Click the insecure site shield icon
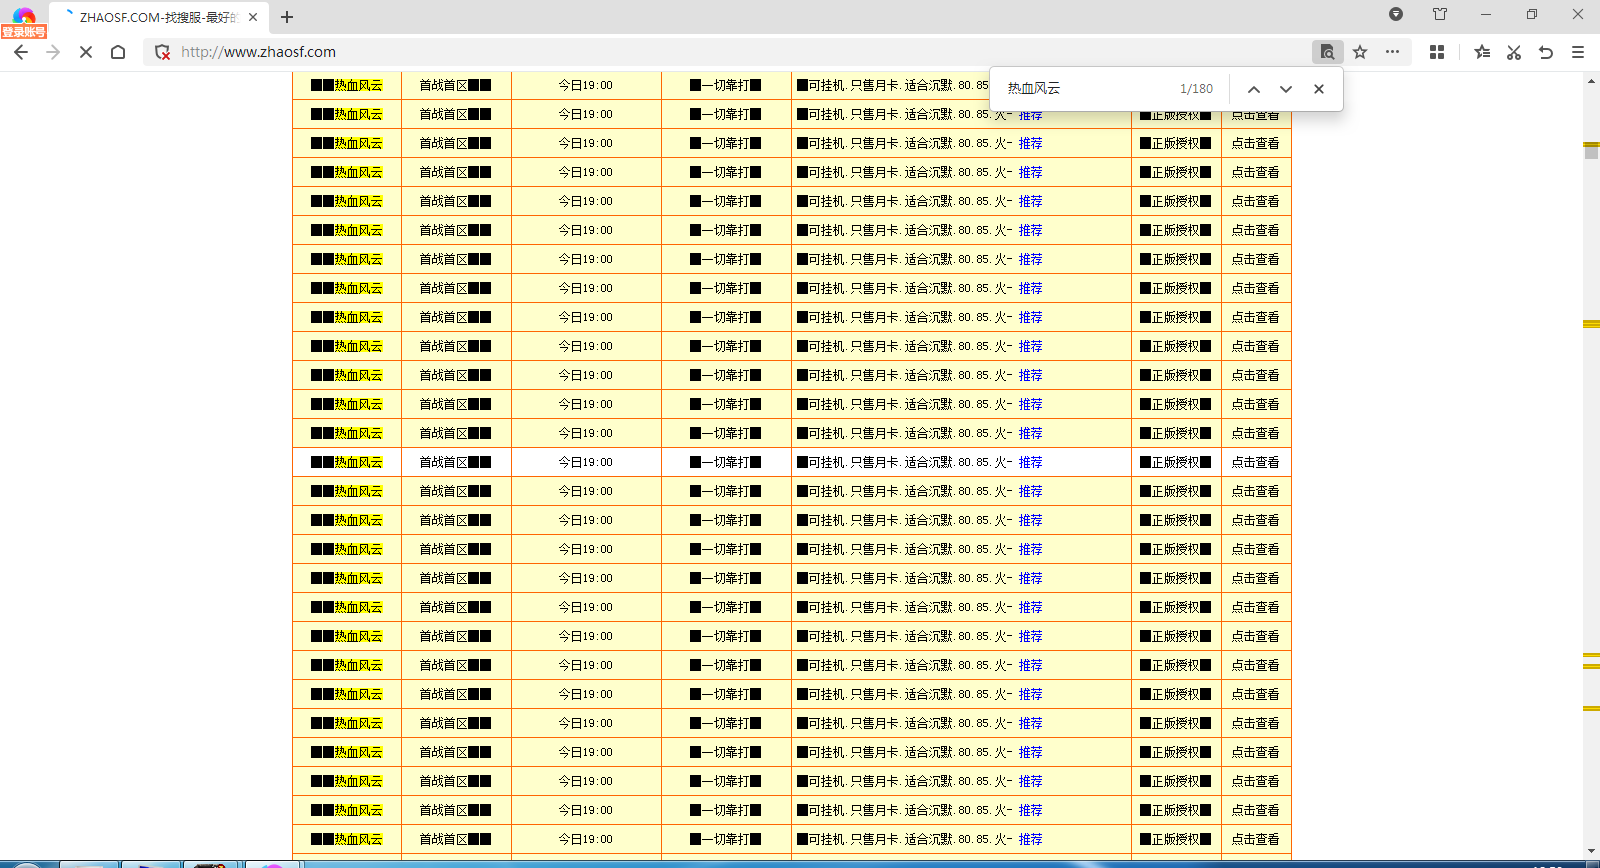Image resolution: width=1600 pixels, height=868 pixels. [162, 52]
